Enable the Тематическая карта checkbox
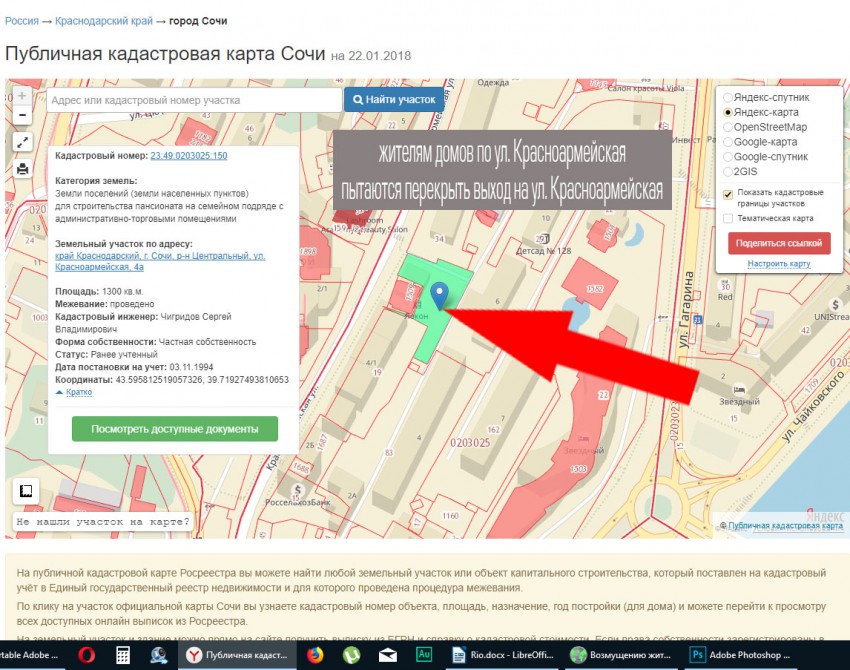 (x=728, y=218)
